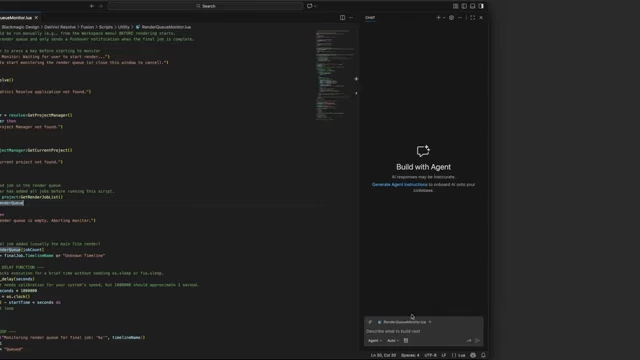
Task: Click the Generate Agent Instructions link
Action: coord(400,184)
